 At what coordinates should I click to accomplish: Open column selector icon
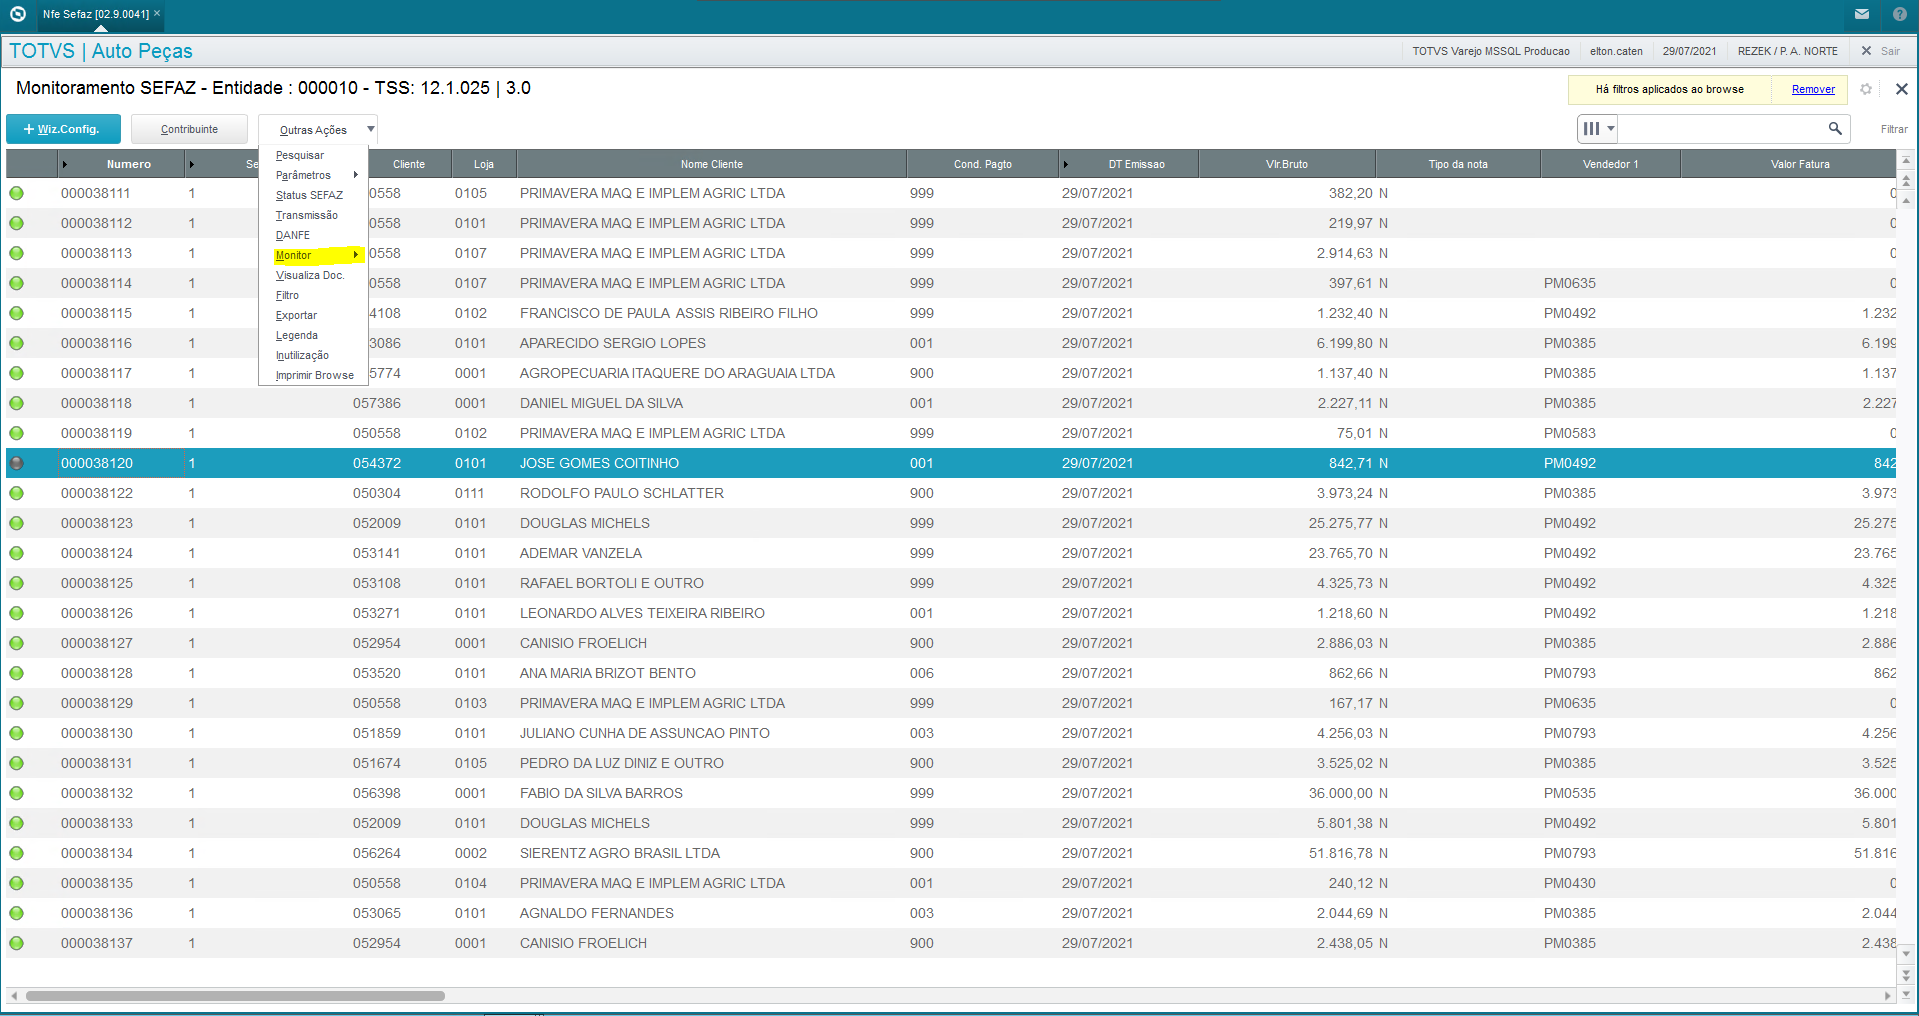pyautogui.click(x=1598, y=128)
